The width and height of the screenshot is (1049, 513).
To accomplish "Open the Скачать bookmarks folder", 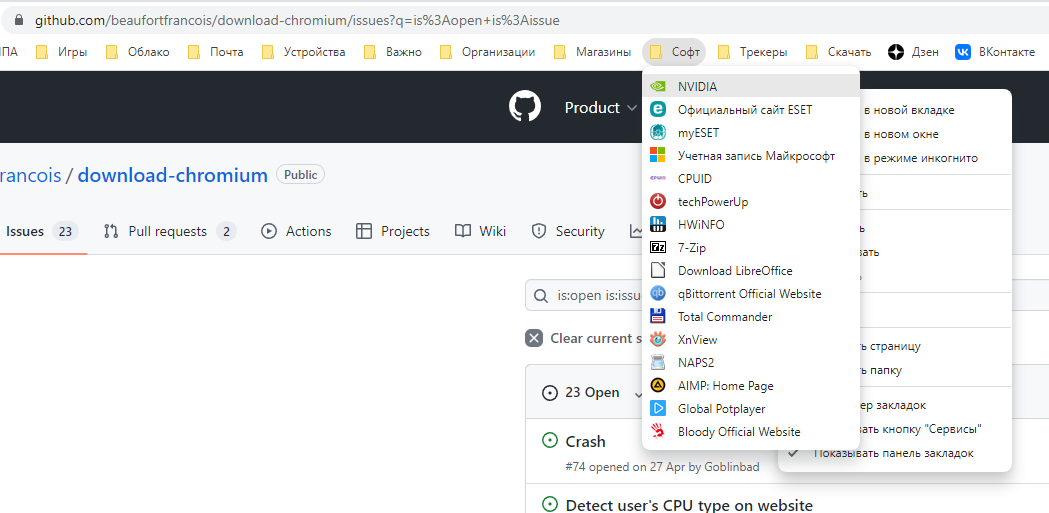I will (838, 52).
